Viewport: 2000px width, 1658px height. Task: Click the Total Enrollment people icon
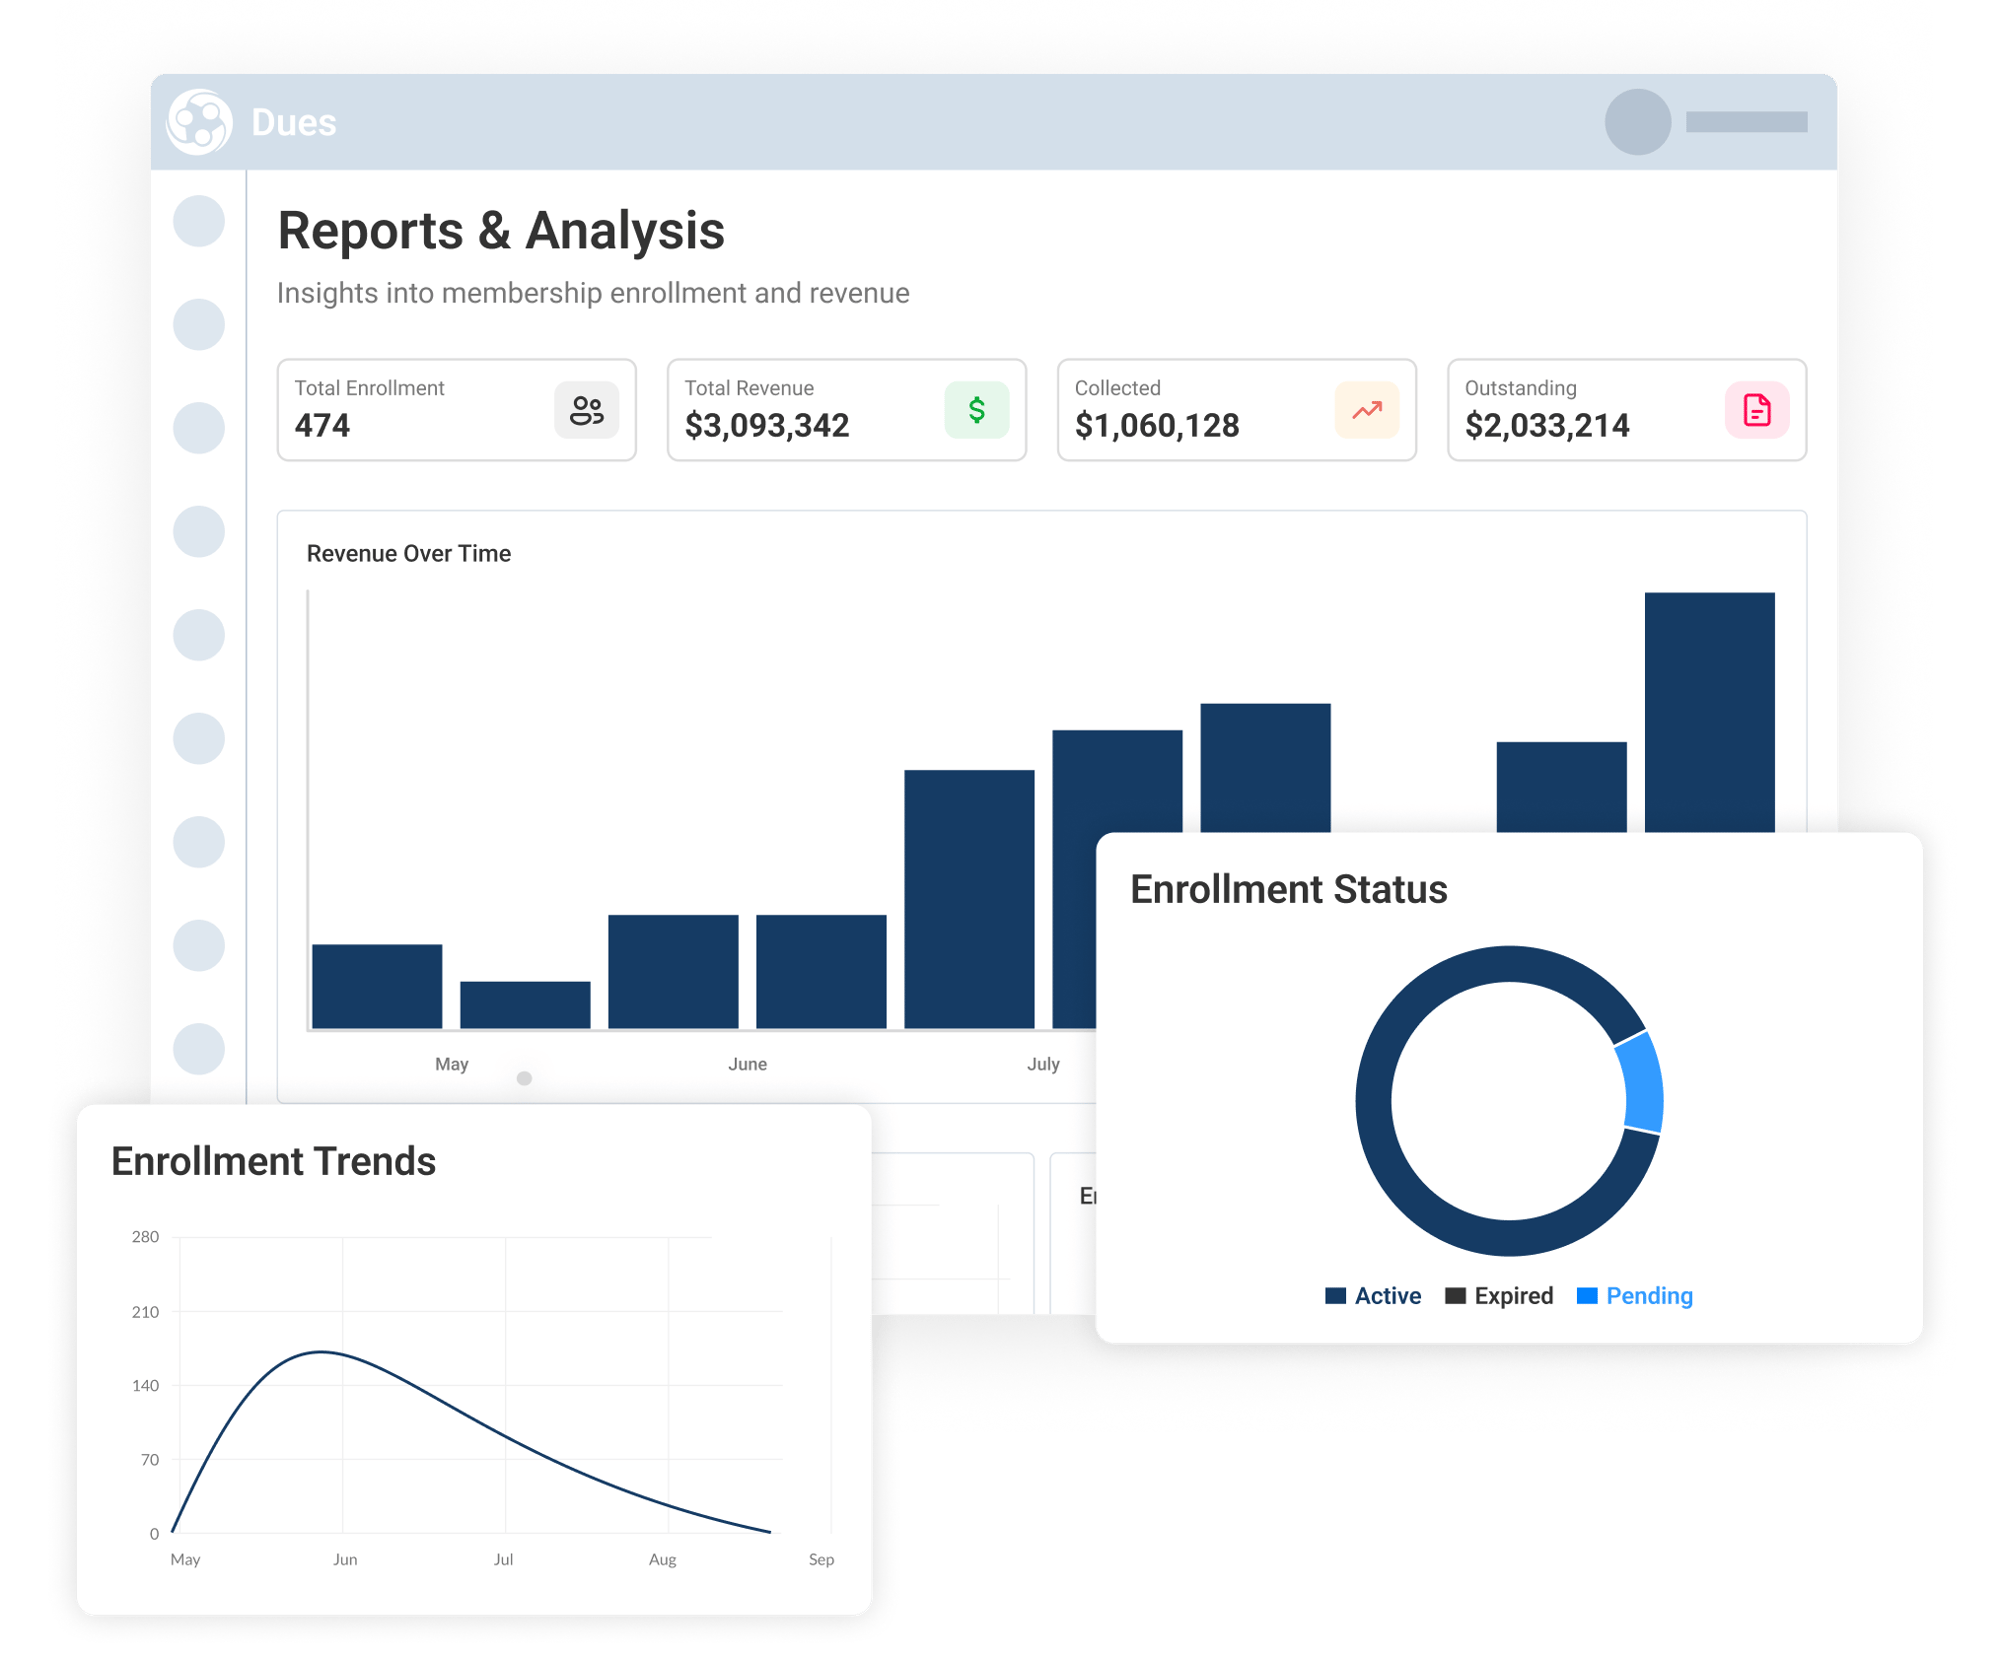point(586,410)
